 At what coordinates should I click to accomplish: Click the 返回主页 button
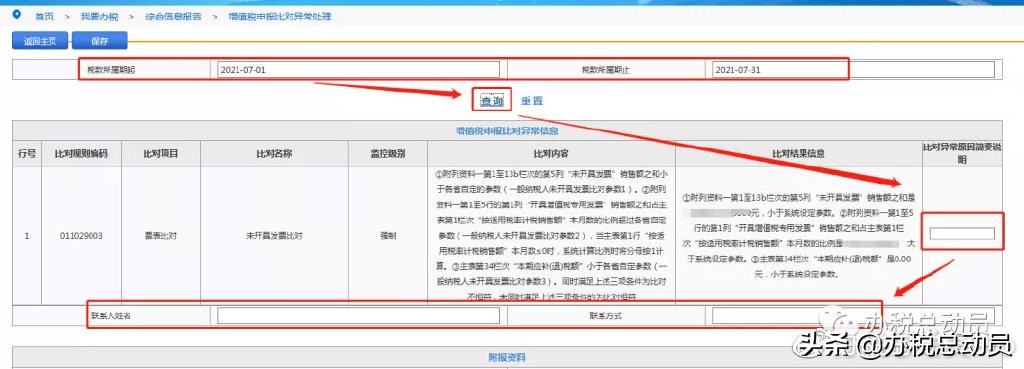pos(40,40)
